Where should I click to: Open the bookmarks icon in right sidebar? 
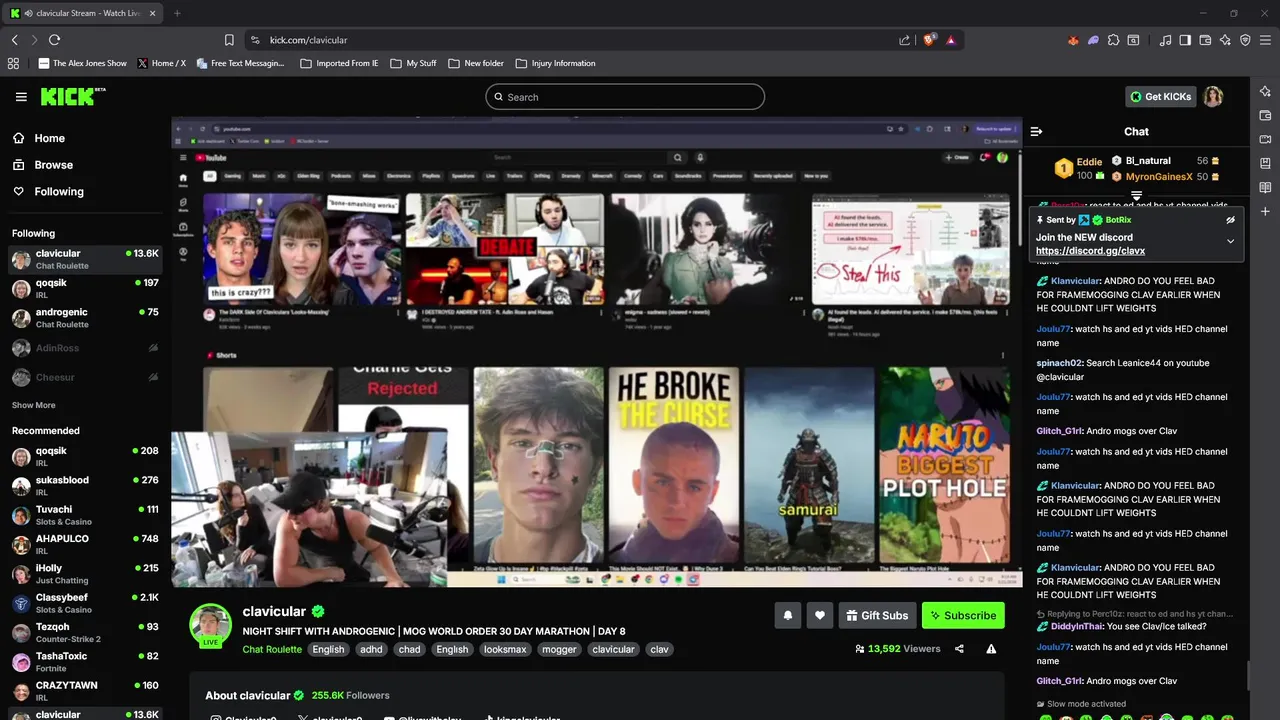[1265, 163]
